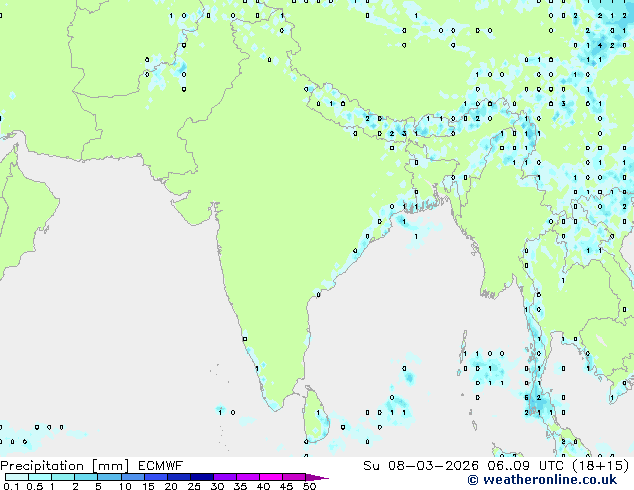
Task: Click the ECMWF model label
Action: click(161, 466)
